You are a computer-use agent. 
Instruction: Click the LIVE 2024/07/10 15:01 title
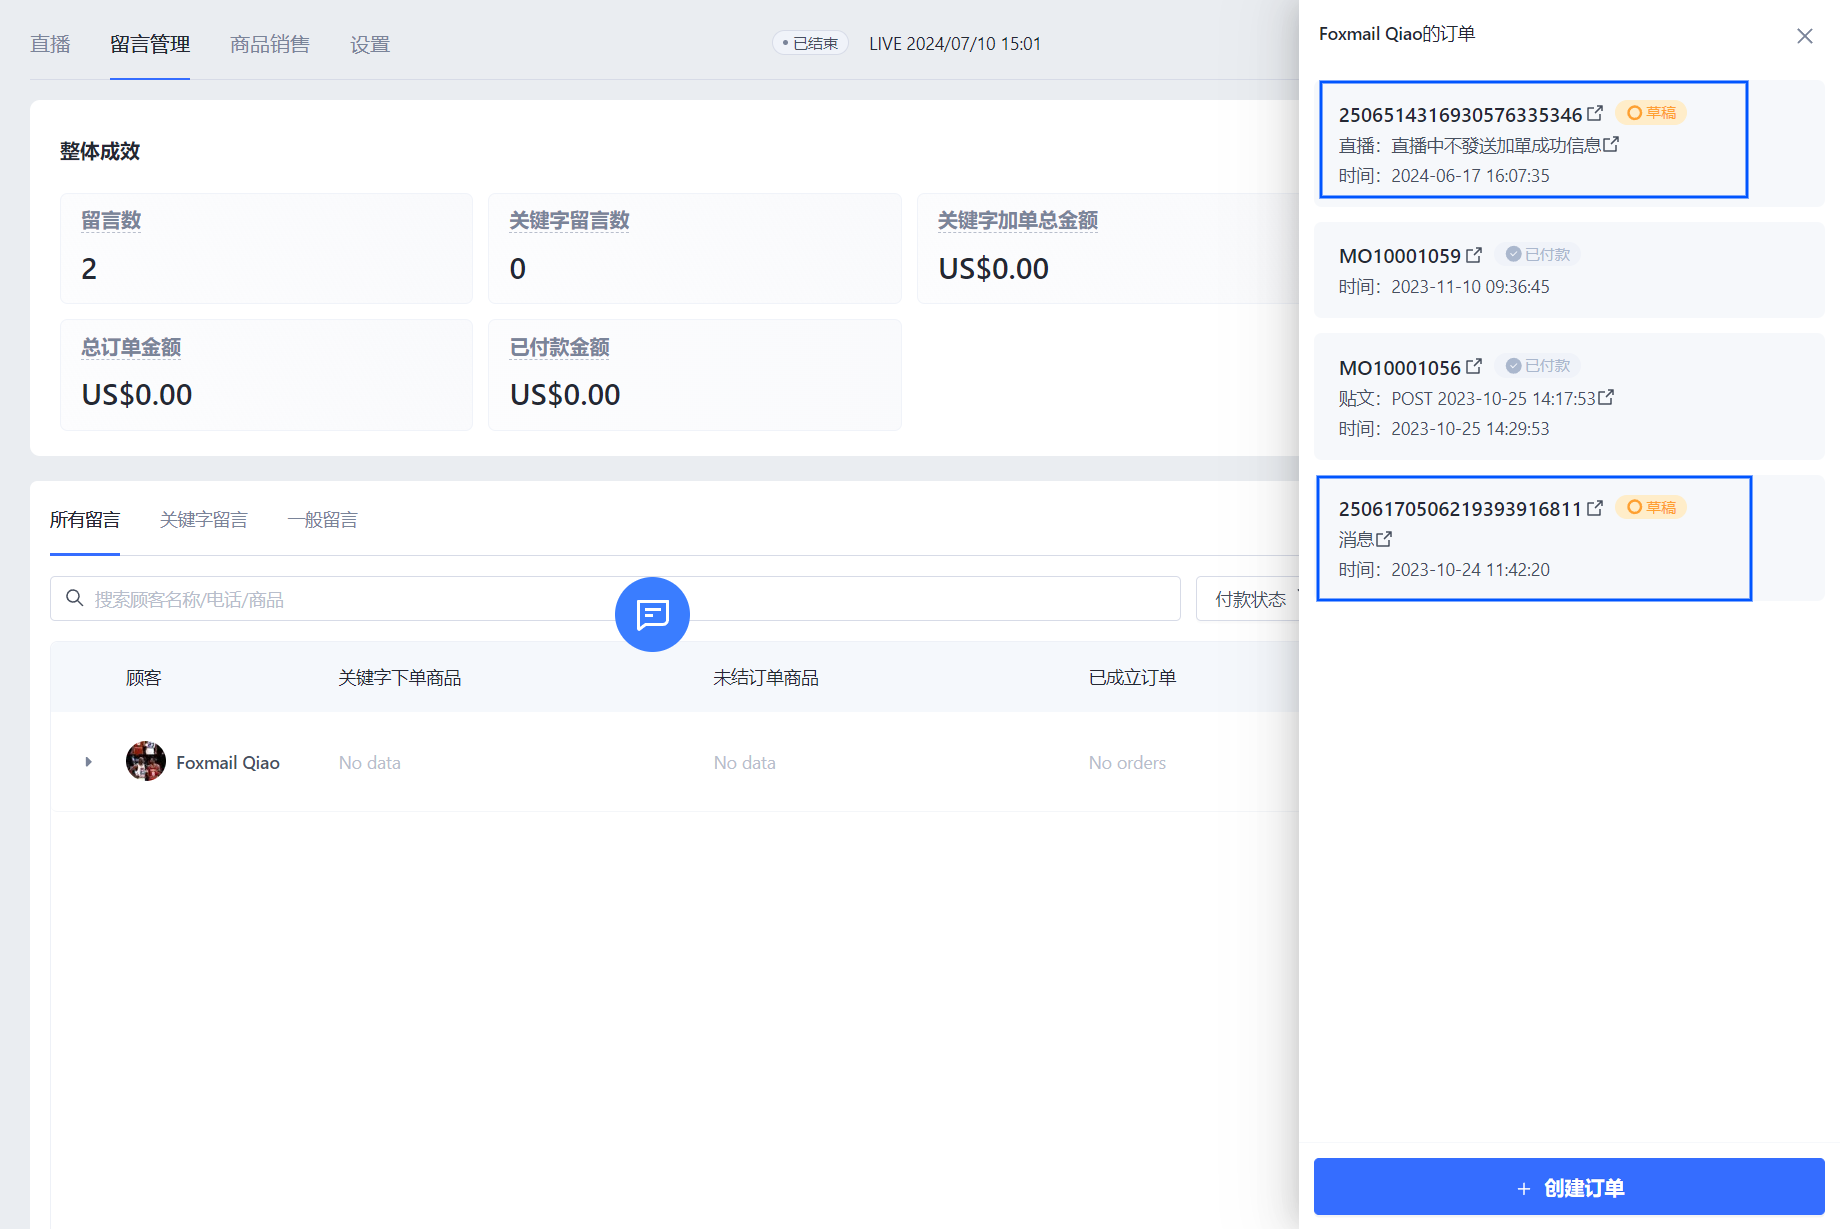pyautogui.click(x=955, y=44)
